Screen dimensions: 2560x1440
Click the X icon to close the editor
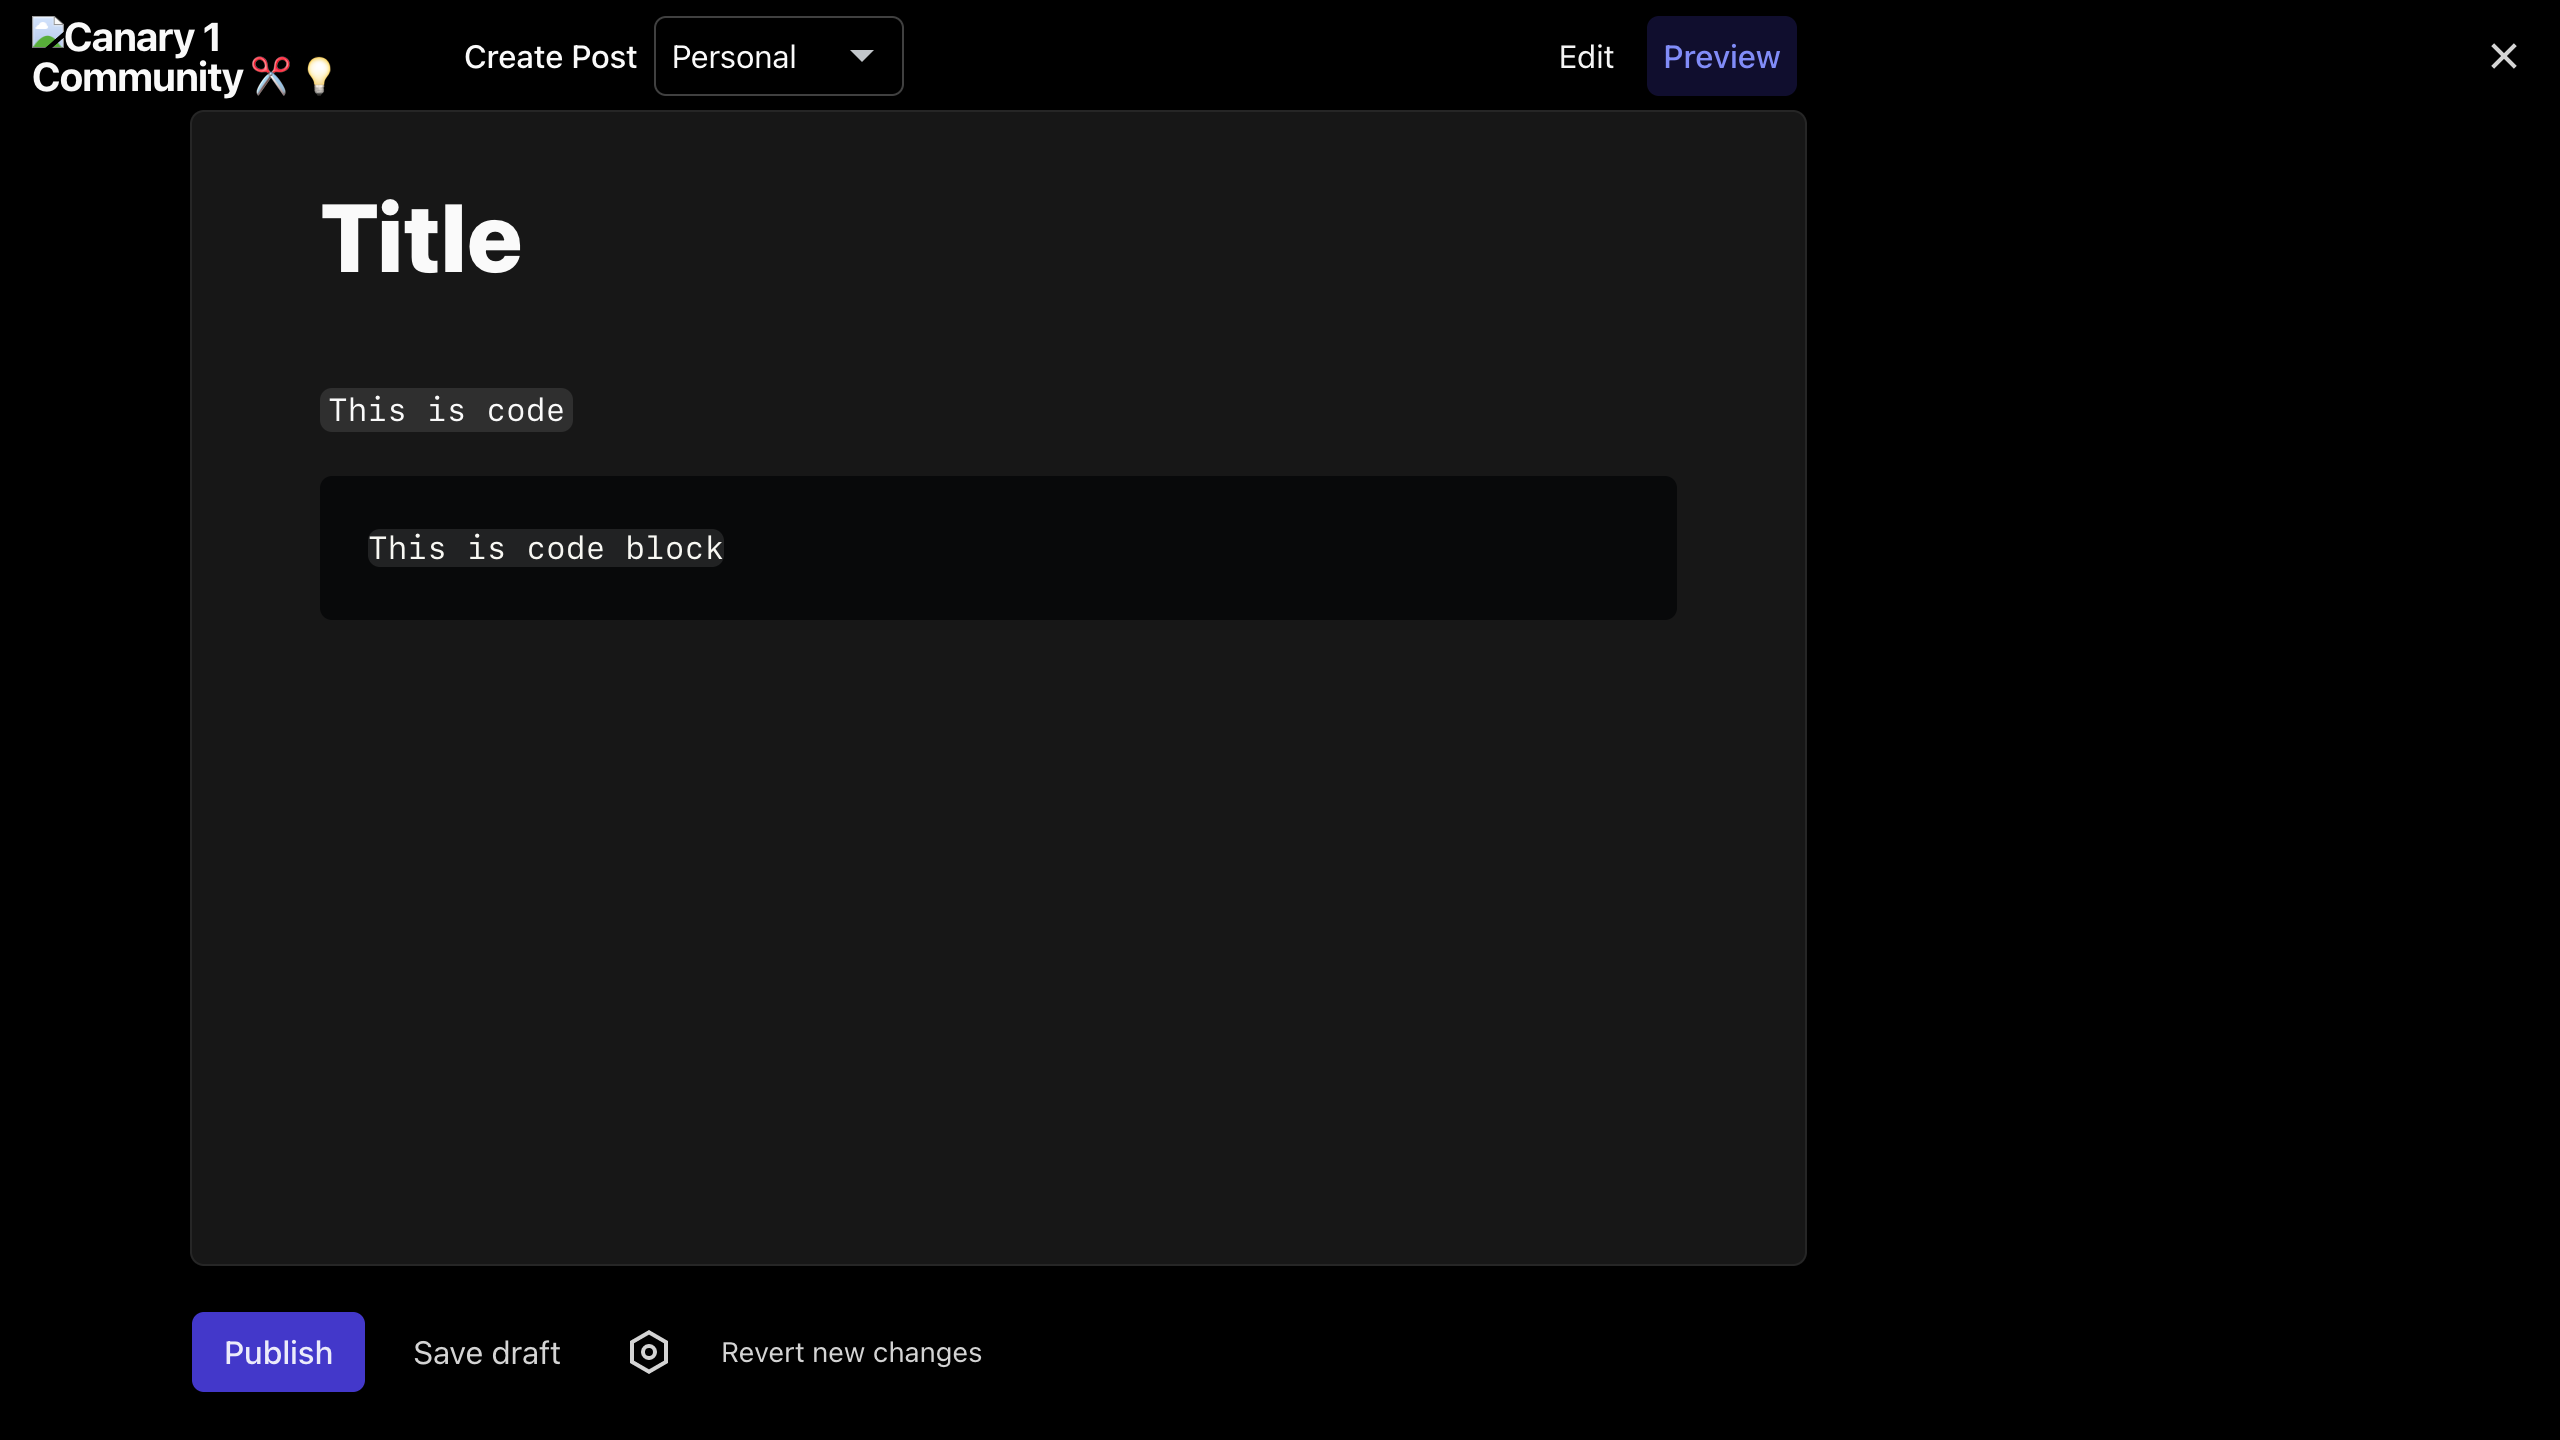point(2503,56)
